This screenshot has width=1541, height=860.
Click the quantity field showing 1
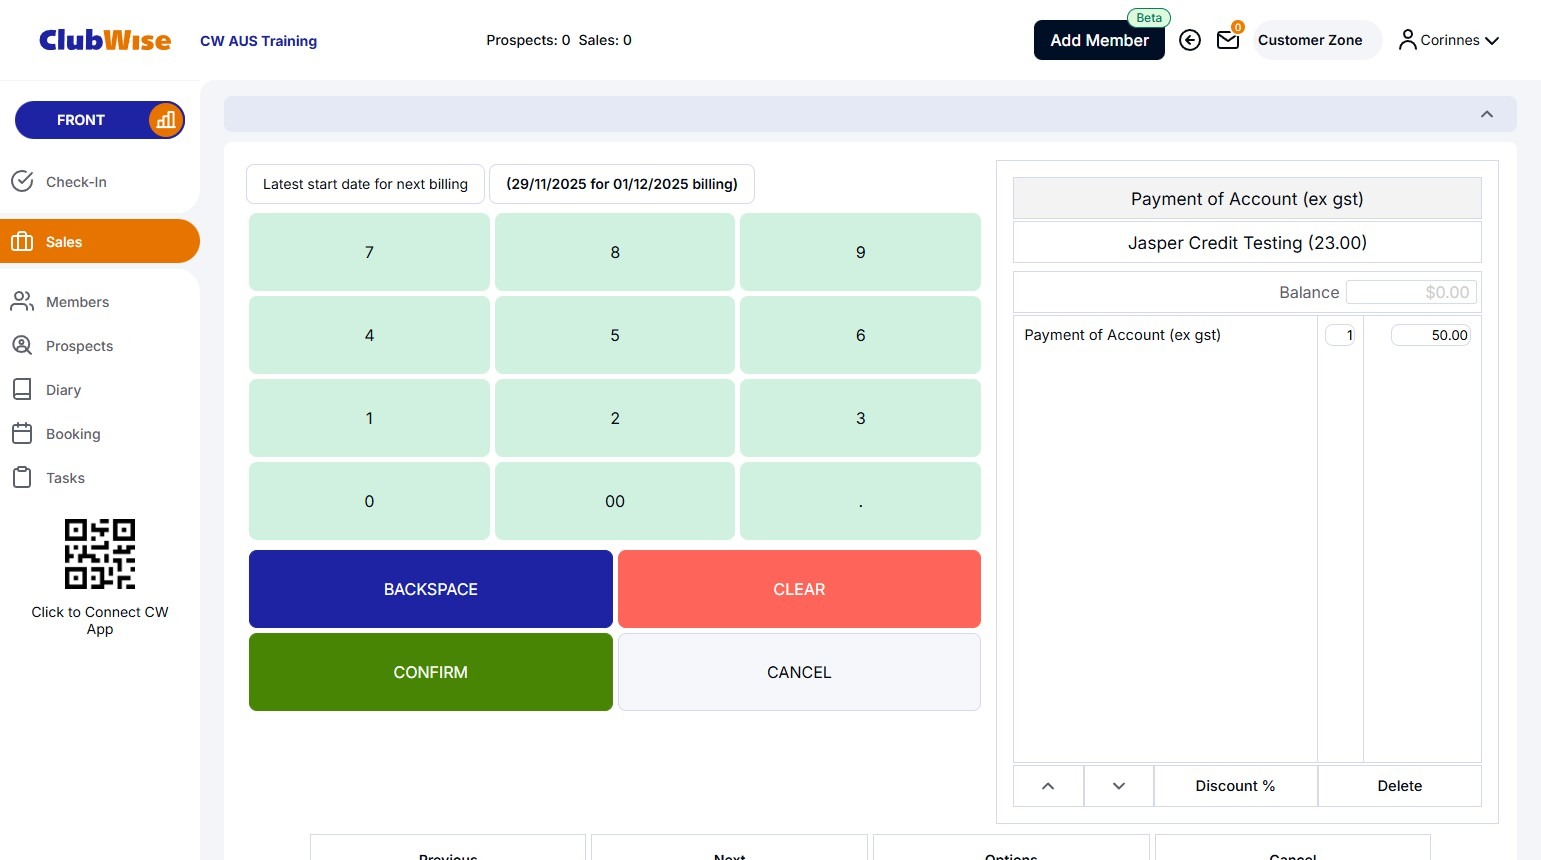tap(1340, 335)
